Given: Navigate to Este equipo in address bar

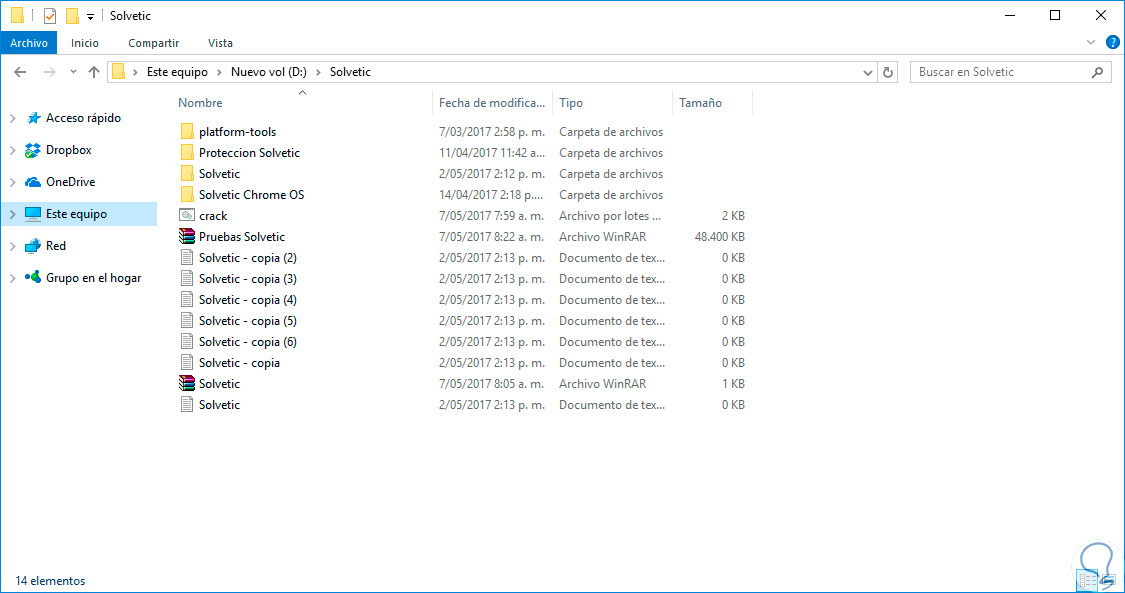Looking at the screenshot, I should pyautogui.click(x=177, y=72).
